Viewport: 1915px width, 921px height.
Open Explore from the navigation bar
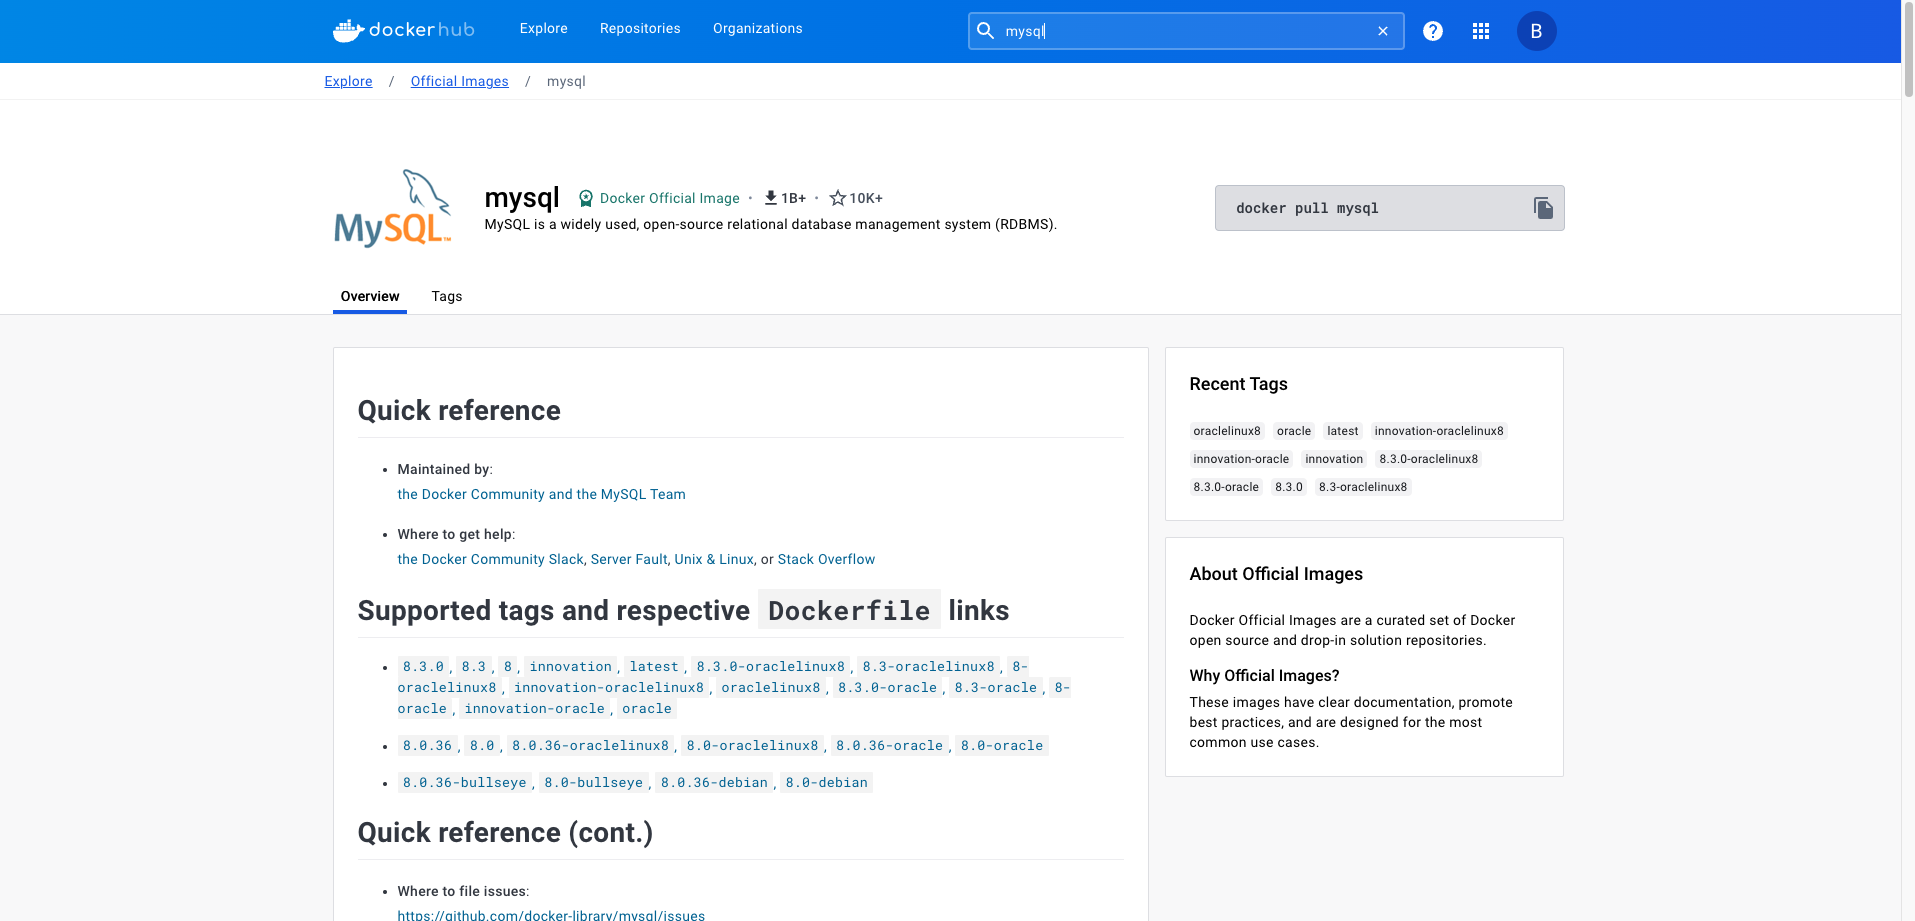point(543,28)
